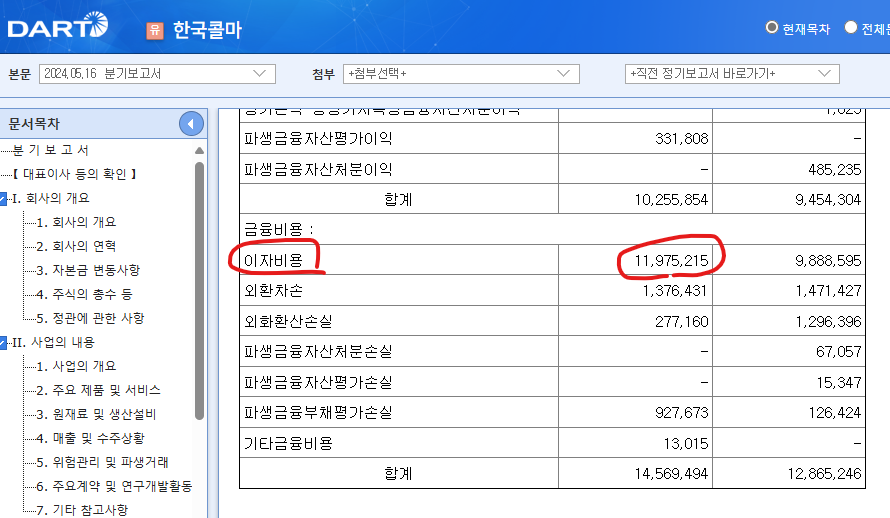The height and width of the screenshot is (518, 890).
Task: Click the 파생금융자산평가손실 label
Action: click(x=318, y=382)
